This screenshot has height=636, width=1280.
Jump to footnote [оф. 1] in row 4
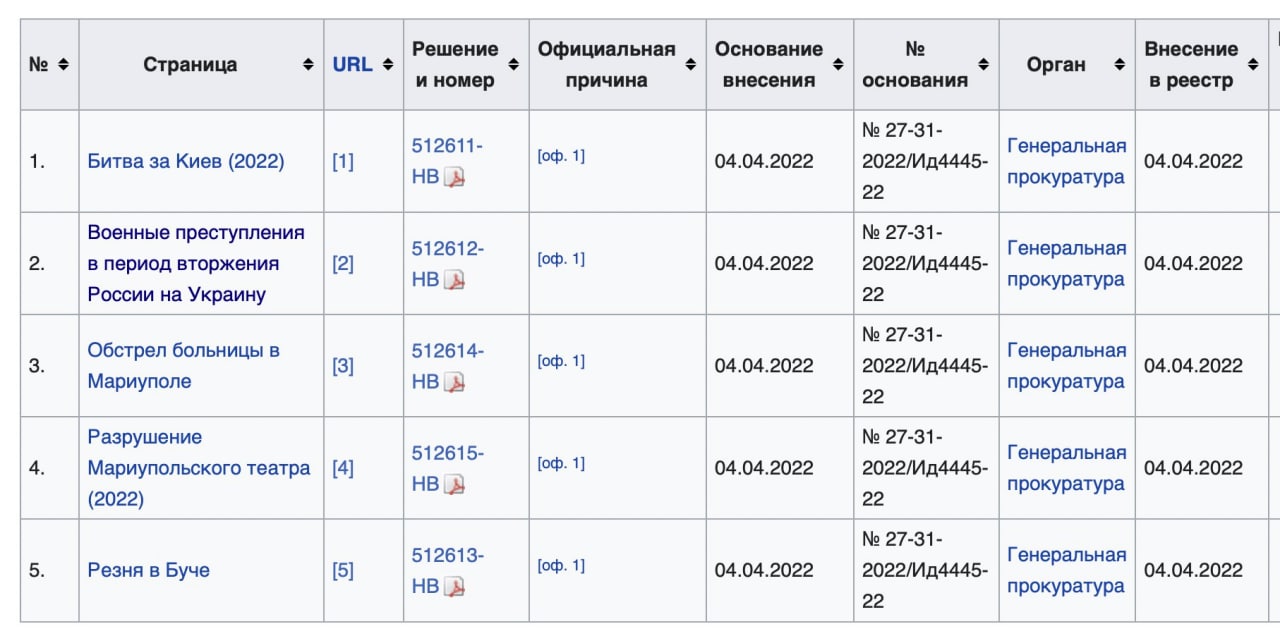click(561, 463)
